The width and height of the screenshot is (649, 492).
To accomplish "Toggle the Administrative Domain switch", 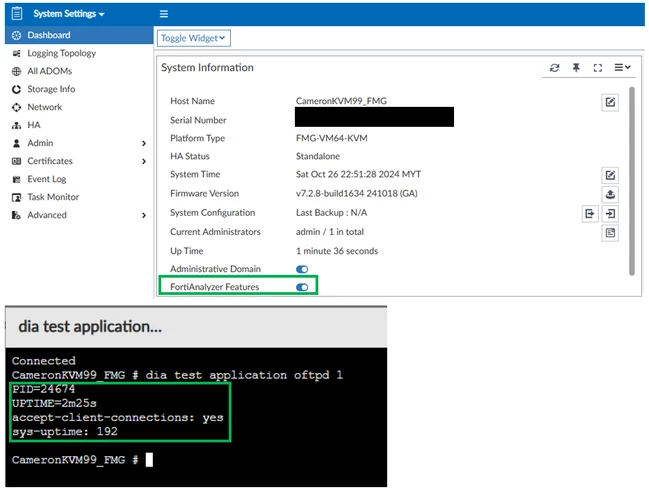I will pos(302,269).
